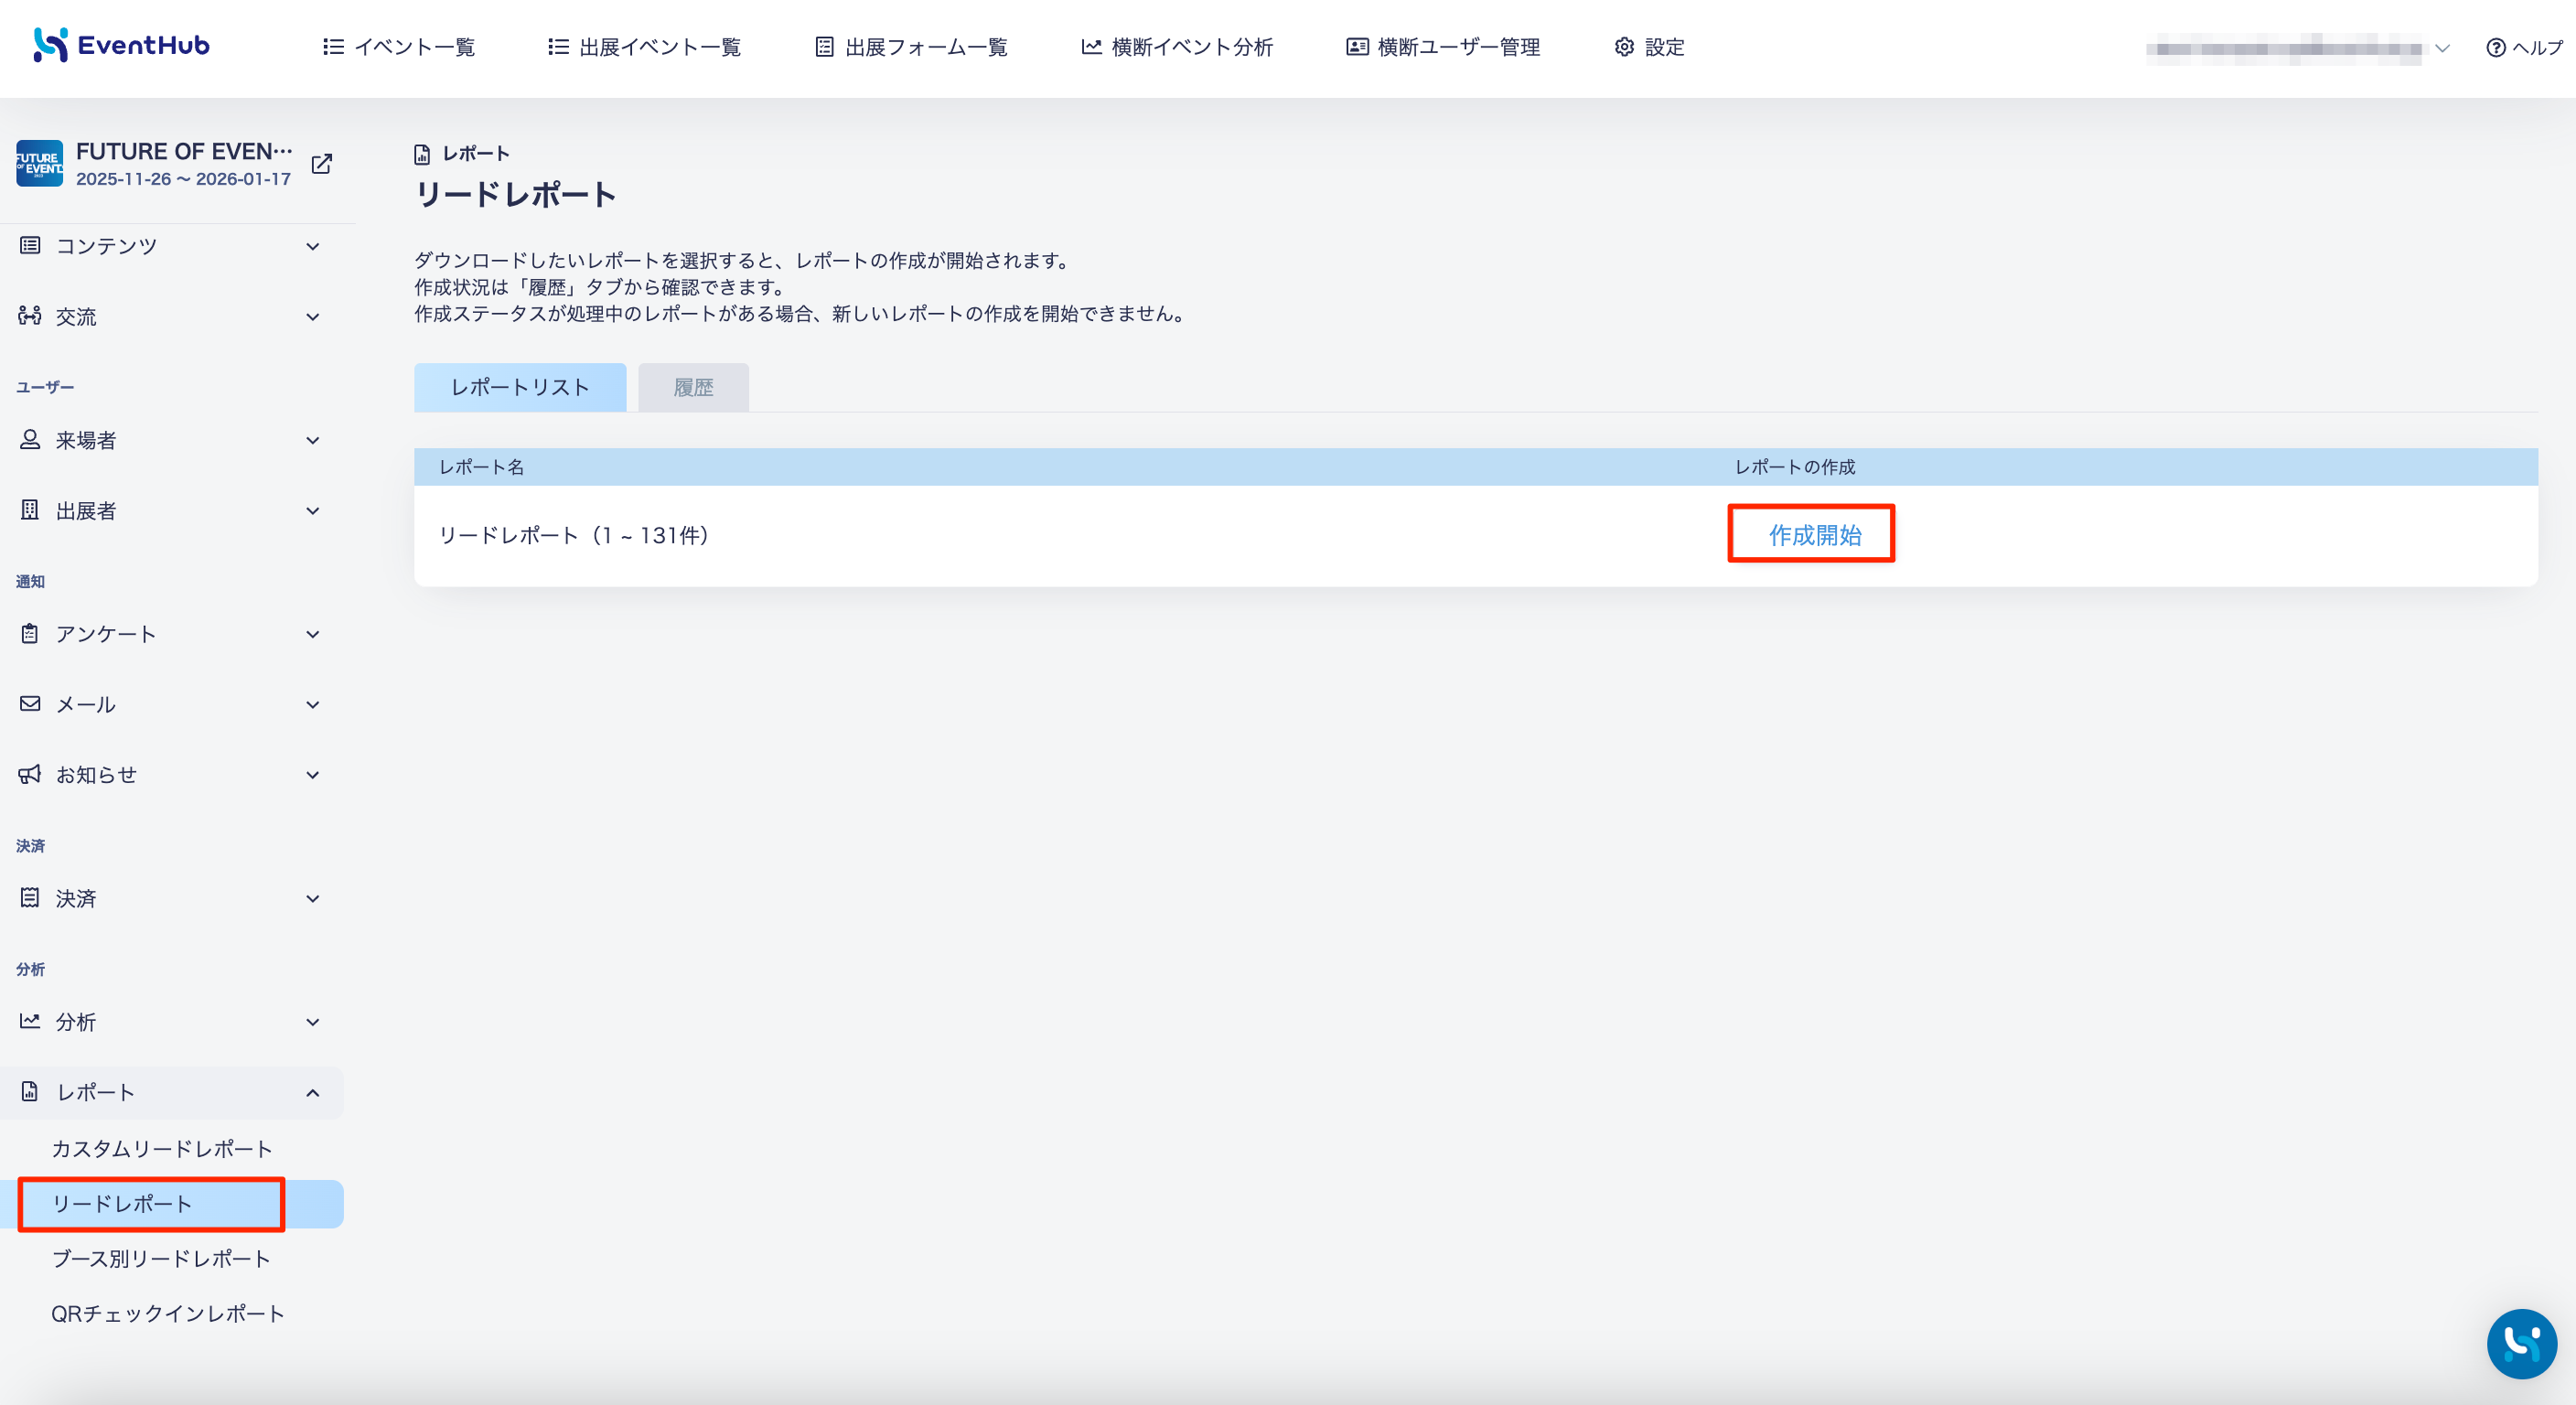This screenshot has height=1405, width=2576.
Task: Click the breadcrumb レポート document icon
Action: pos(422,154)
